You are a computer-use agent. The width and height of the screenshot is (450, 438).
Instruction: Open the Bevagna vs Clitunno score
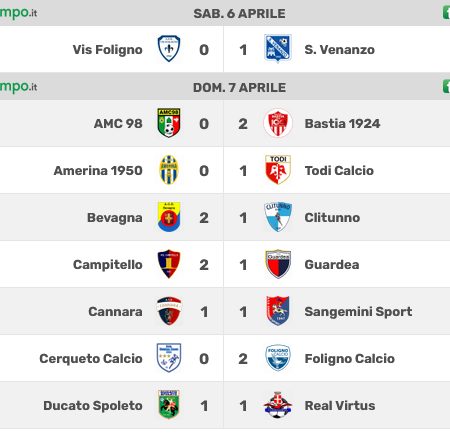(223, 218)
